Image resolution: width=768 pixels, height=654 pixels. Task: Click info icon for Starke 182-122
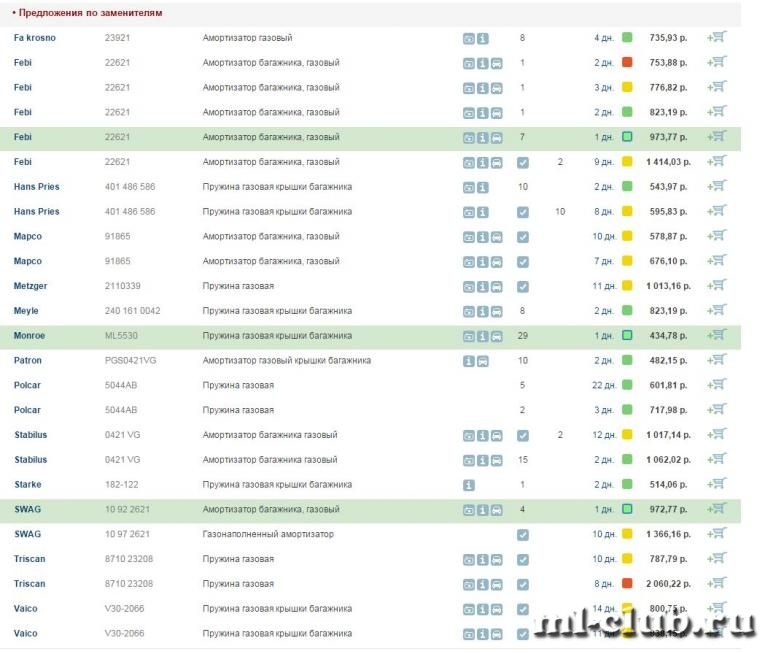click(469, 485)
